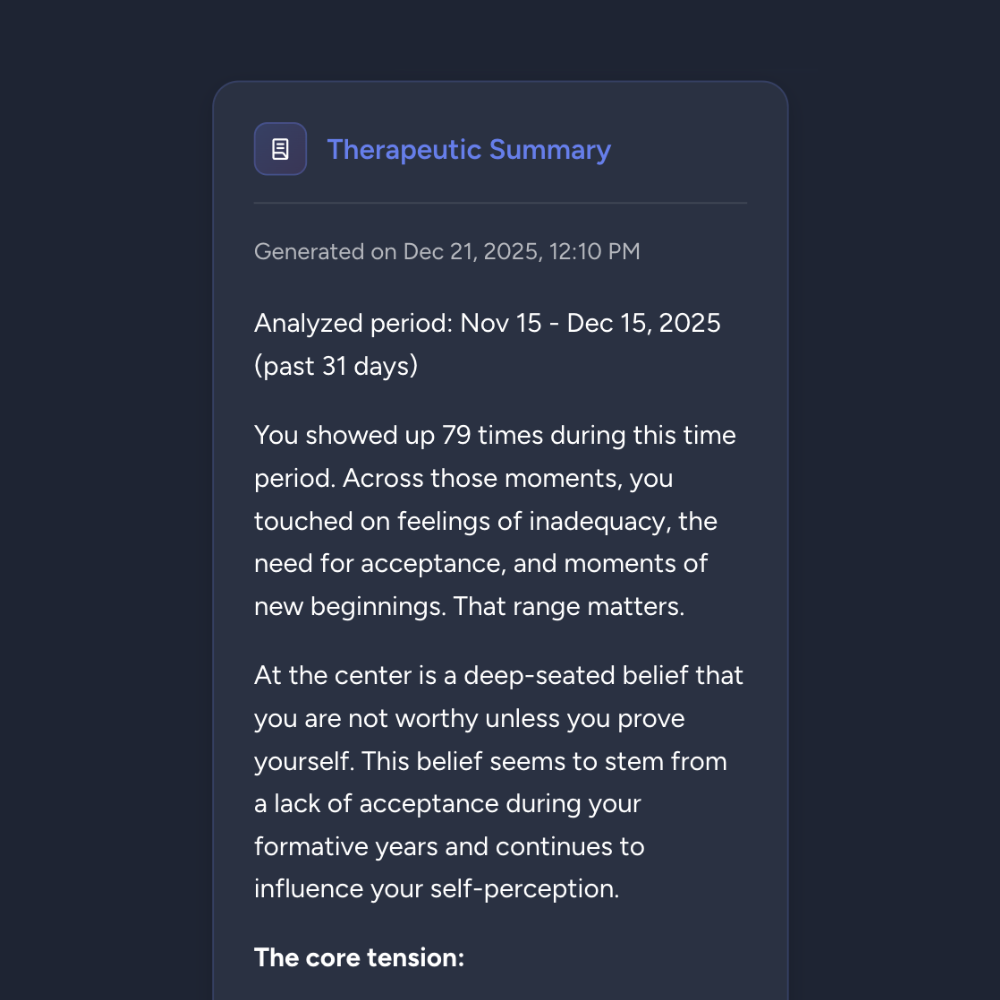The height and width of the screenshot is (1000, 1000).
Task: Click the words 'new beginnings'
Action: pyautogui.click(x=349, y=607)
